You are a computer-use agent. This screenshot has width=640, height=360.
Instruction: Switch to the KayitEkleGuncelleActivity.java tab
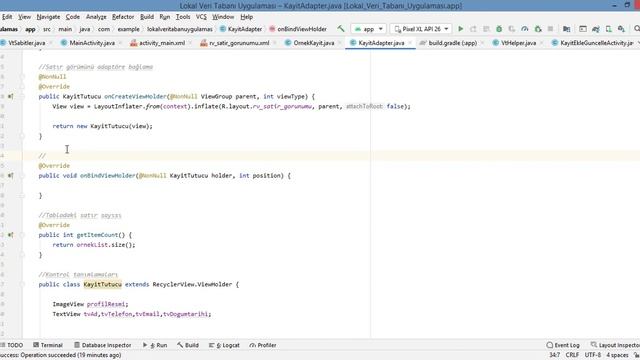click(x=592, y=43)
